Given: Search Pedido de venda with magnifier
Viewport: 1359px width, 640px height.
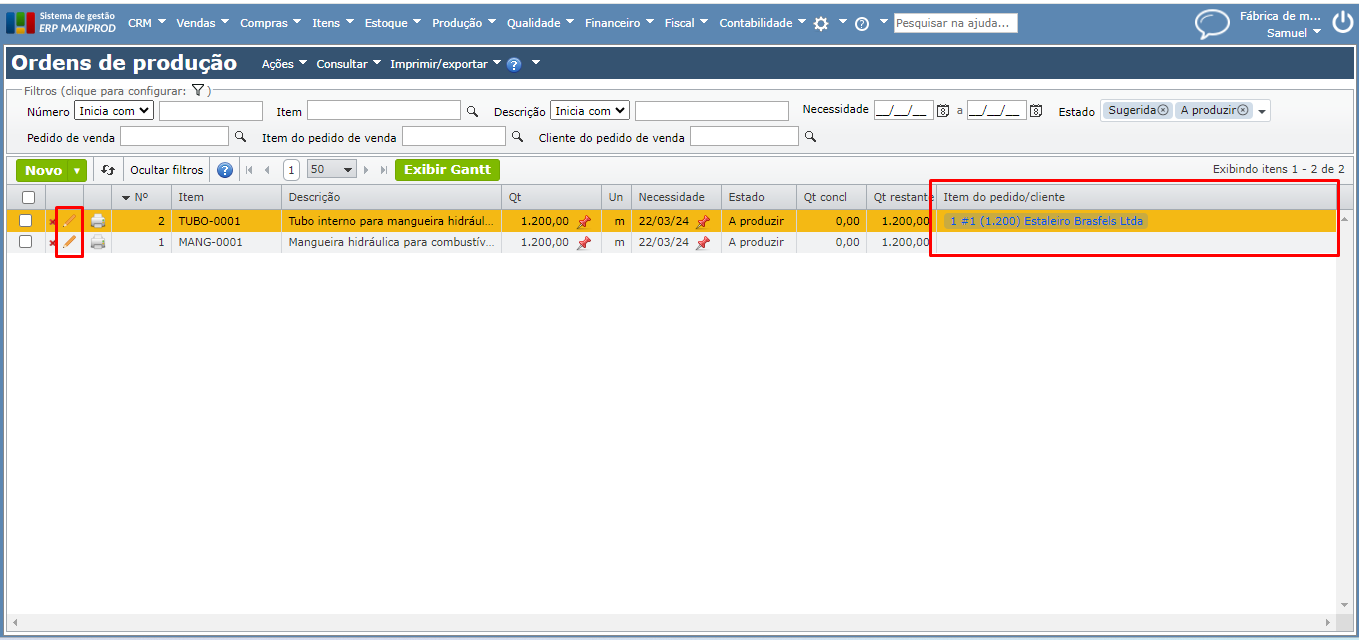Looking at the screenshot, I should point(240,136).
